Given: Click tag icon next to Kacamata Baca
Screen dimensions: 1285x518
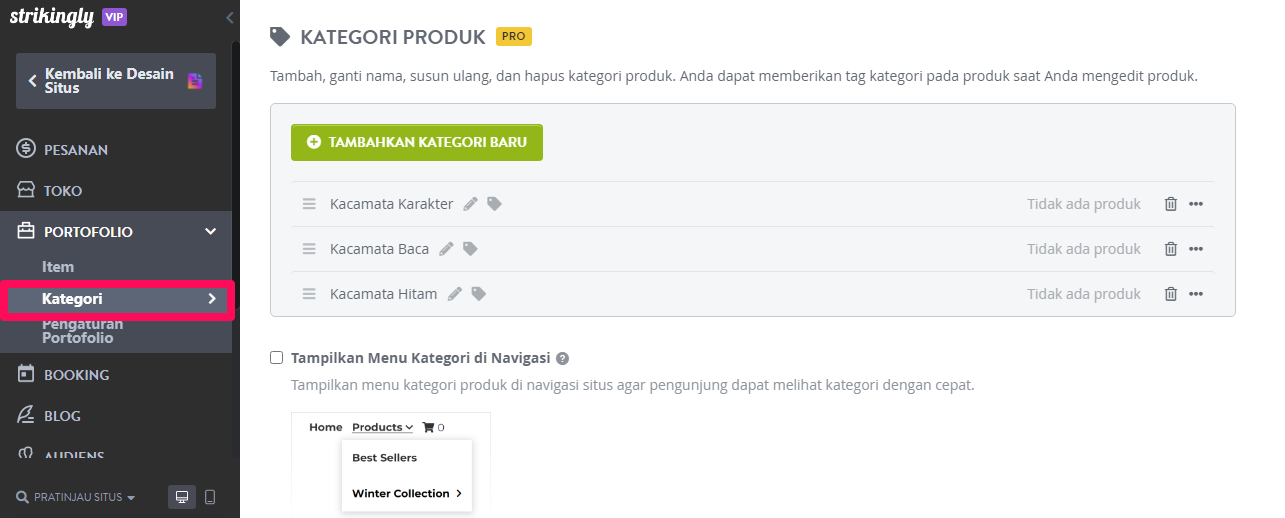Looking at the screenshot, I should pos(470,249).
